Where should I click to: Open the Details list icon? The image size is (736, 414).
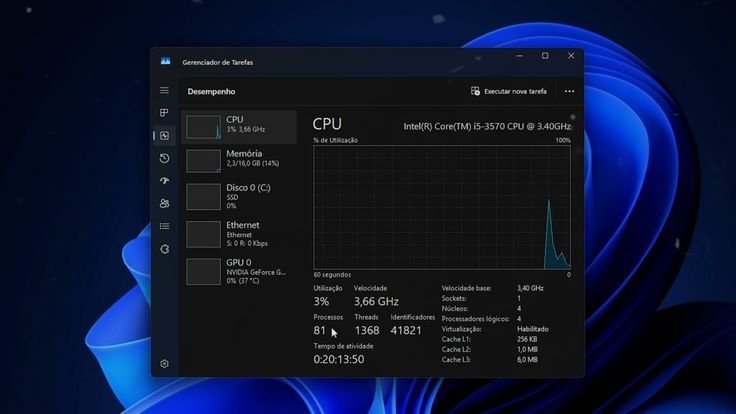tap(164, 226)
